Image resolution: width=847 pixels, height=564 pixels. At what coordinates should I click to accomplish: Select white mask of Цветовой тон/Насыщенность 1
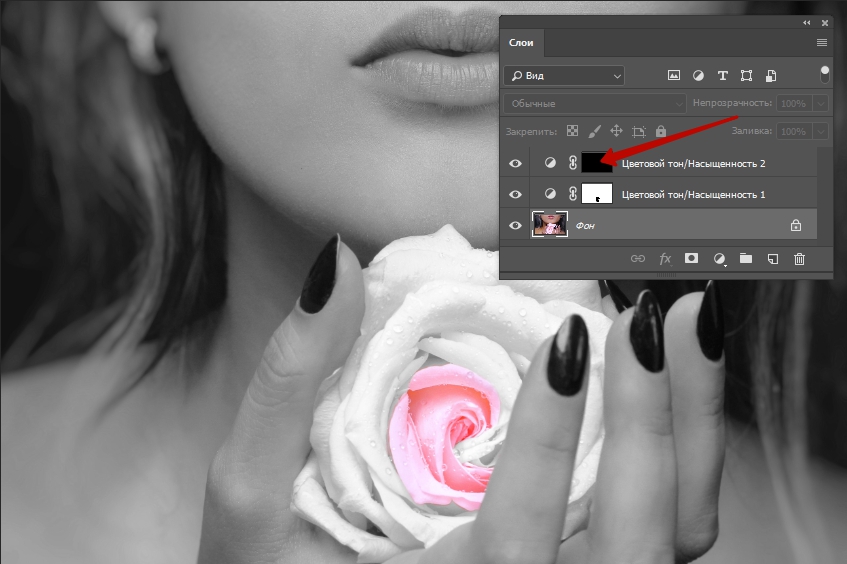coord(597,193)
